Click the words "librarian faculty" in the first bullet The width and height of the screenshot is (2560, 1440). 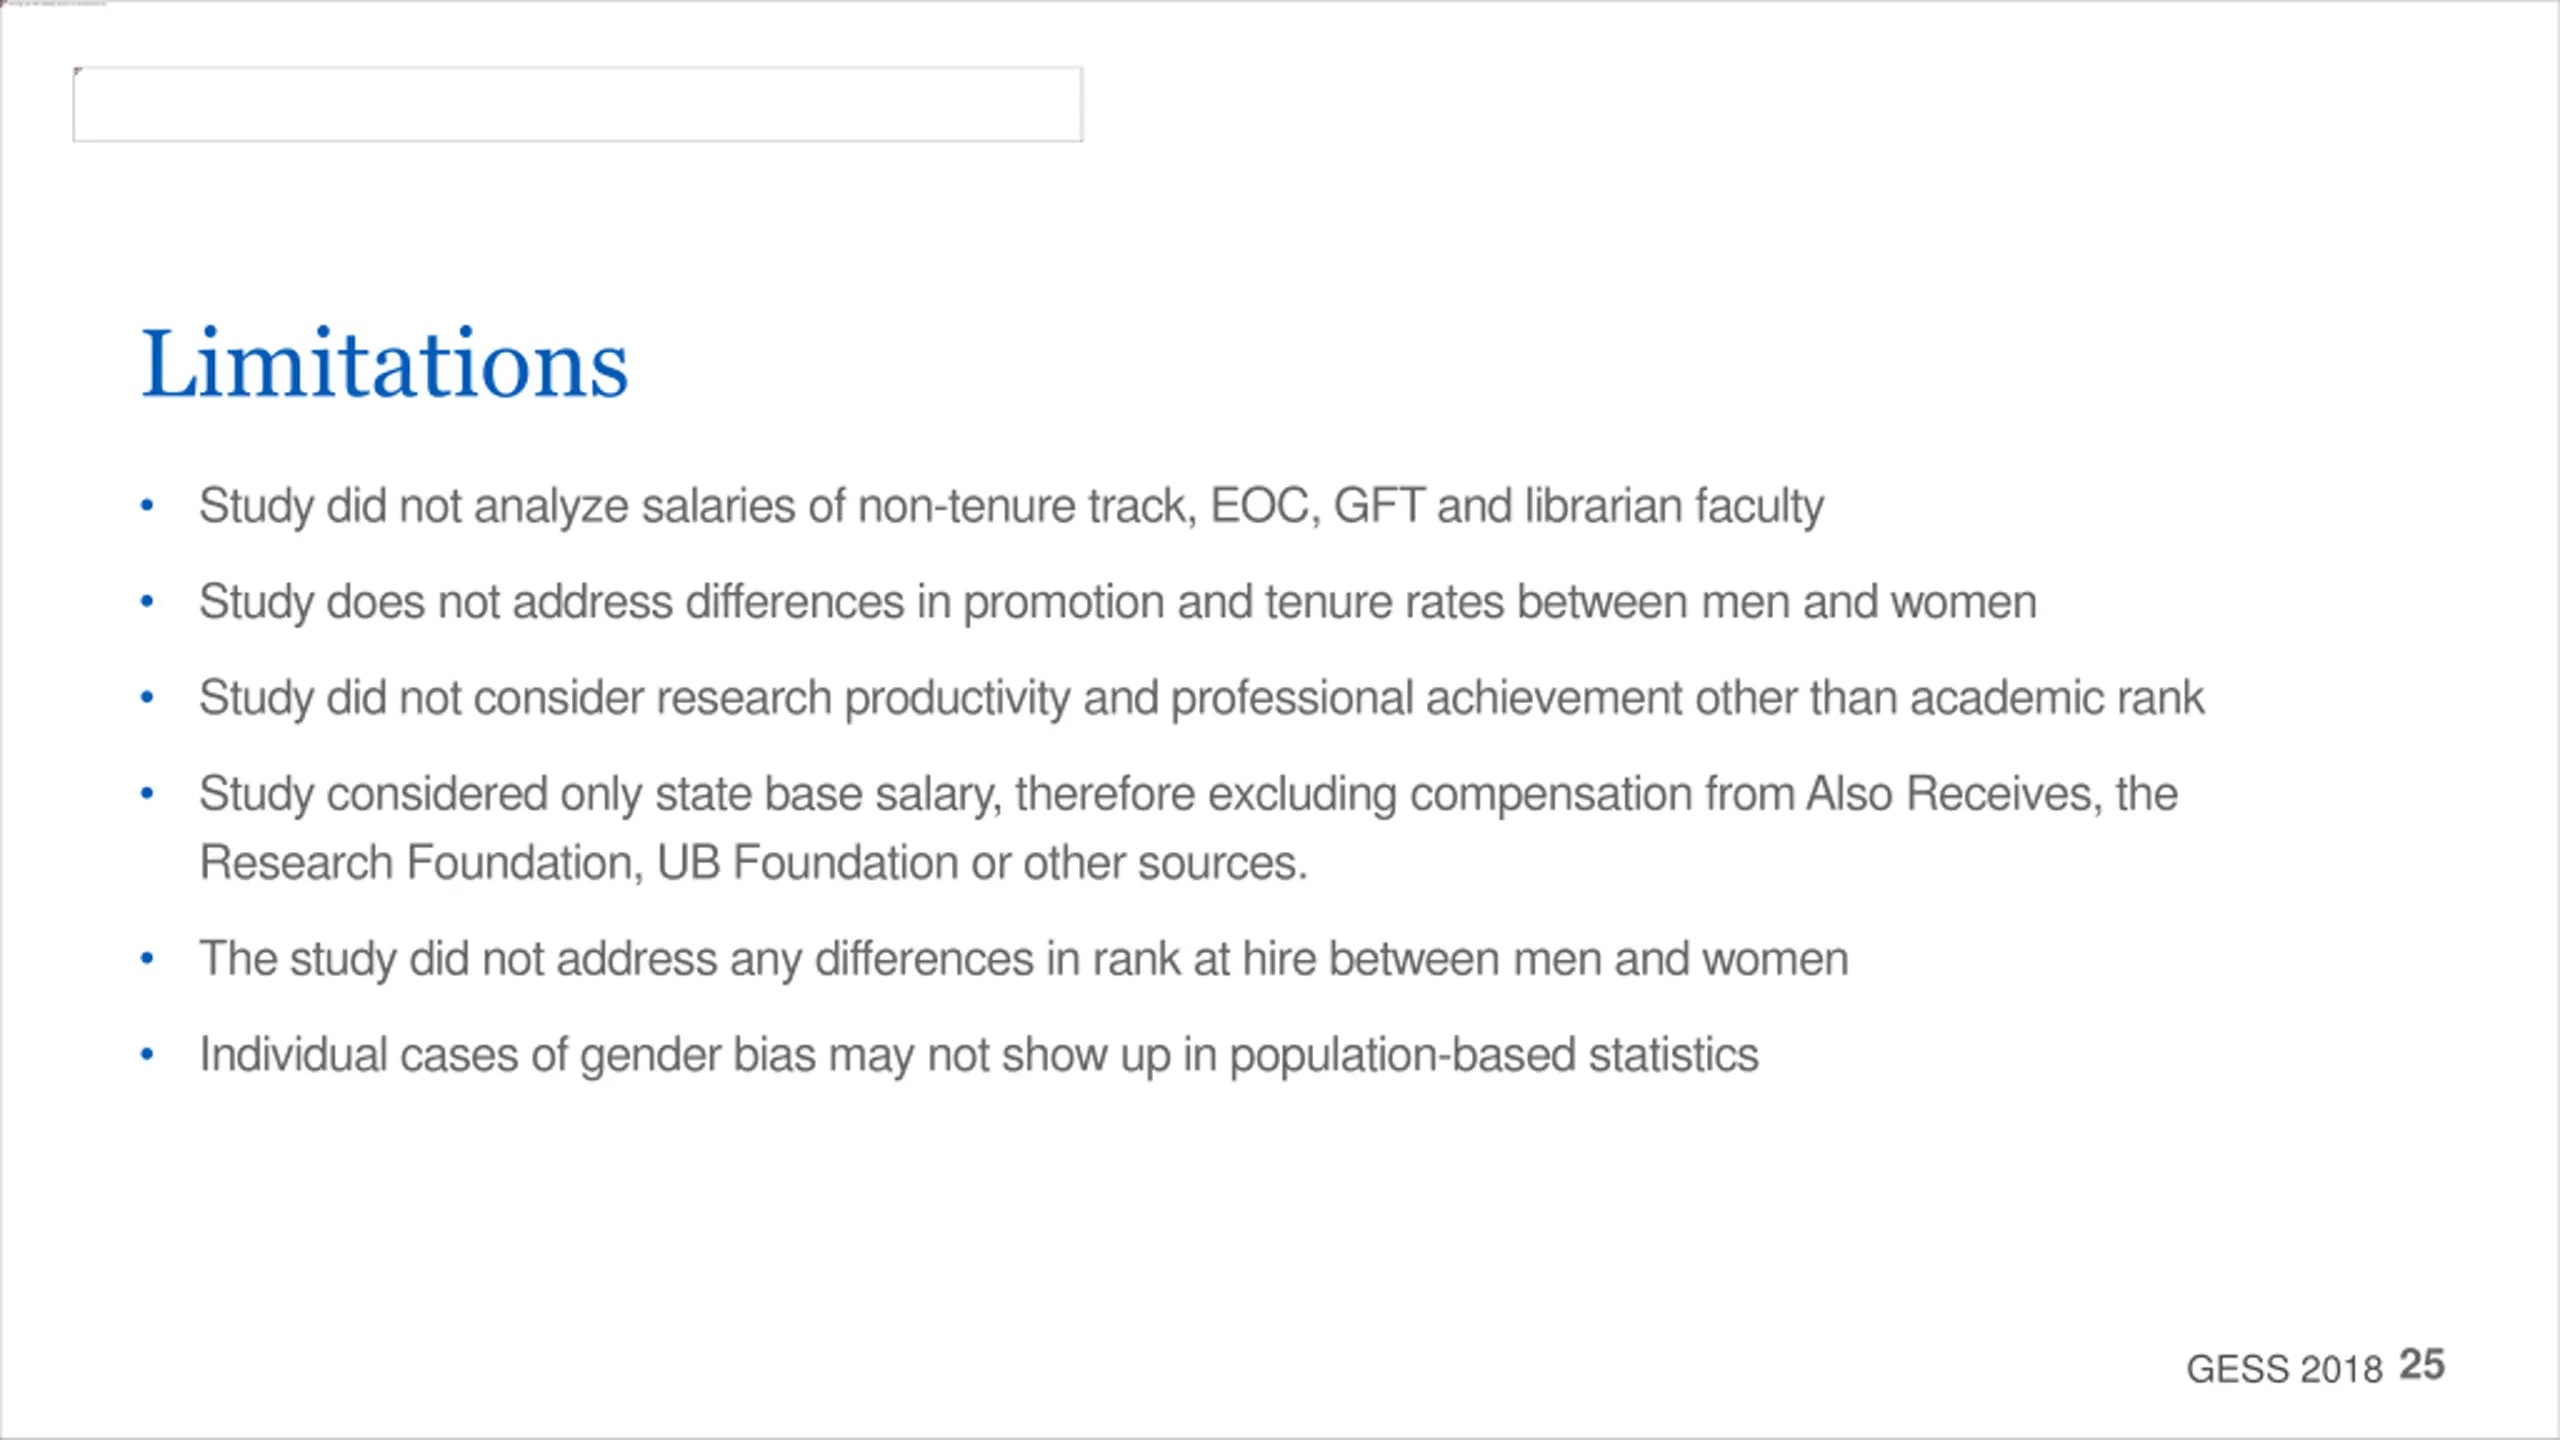tap(1675, 506)
